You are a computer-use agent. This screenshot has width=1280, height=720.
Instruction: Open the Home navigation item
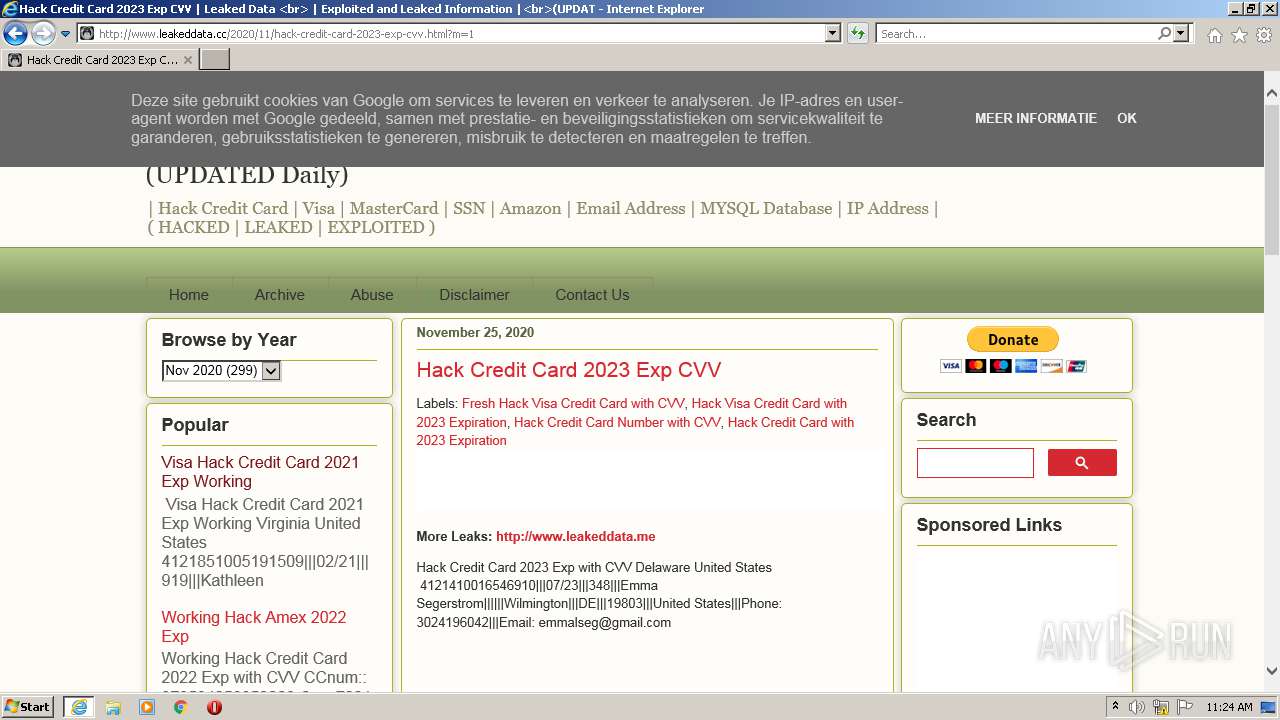pyautogui.click(x=189, y=295)
